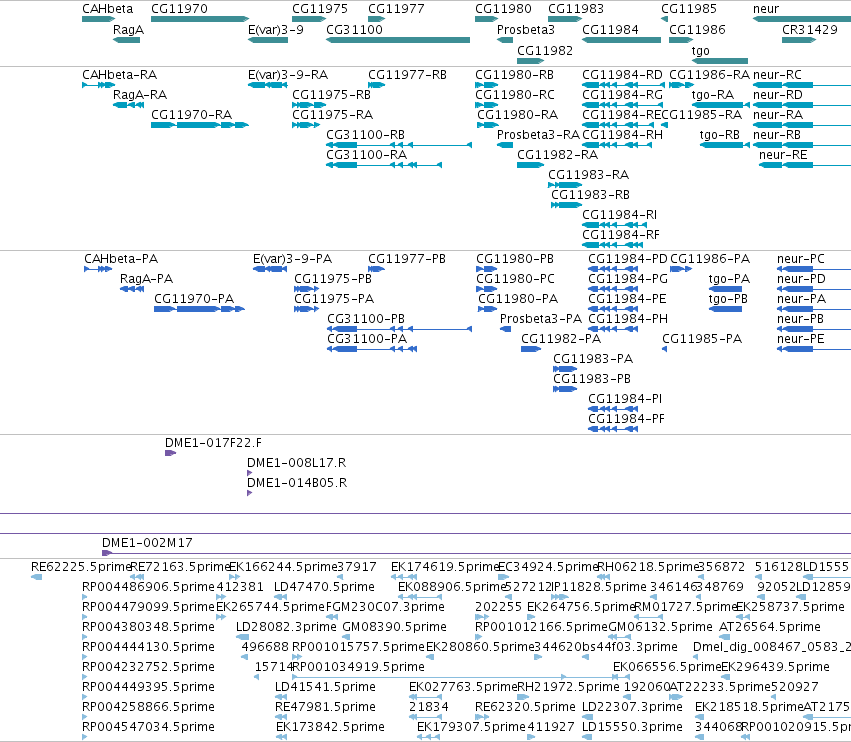Select the Prosbeta3-PA protein label
The height and width of the screenshot is (742, 851).
pyautogui.click(x=541, y=319)
